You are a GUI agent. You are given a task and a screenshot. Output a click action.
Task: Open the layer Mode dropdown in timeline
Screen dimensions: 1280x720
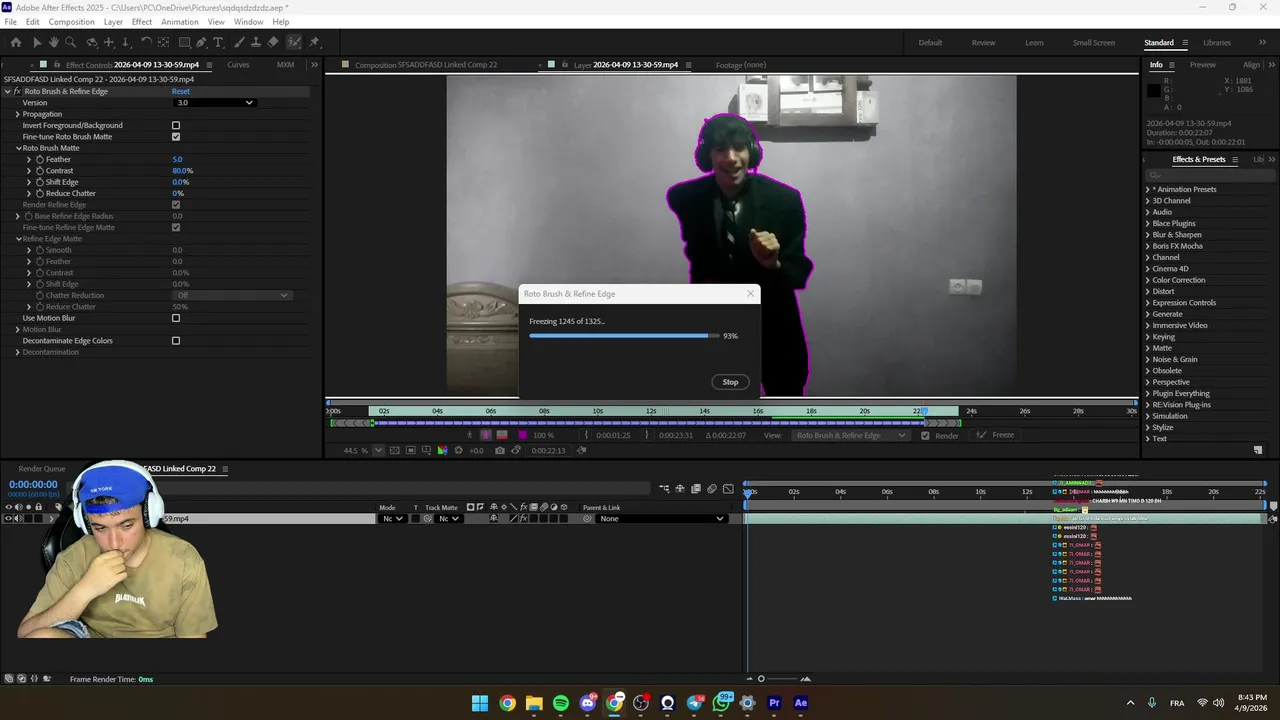[x=391, y=518]
